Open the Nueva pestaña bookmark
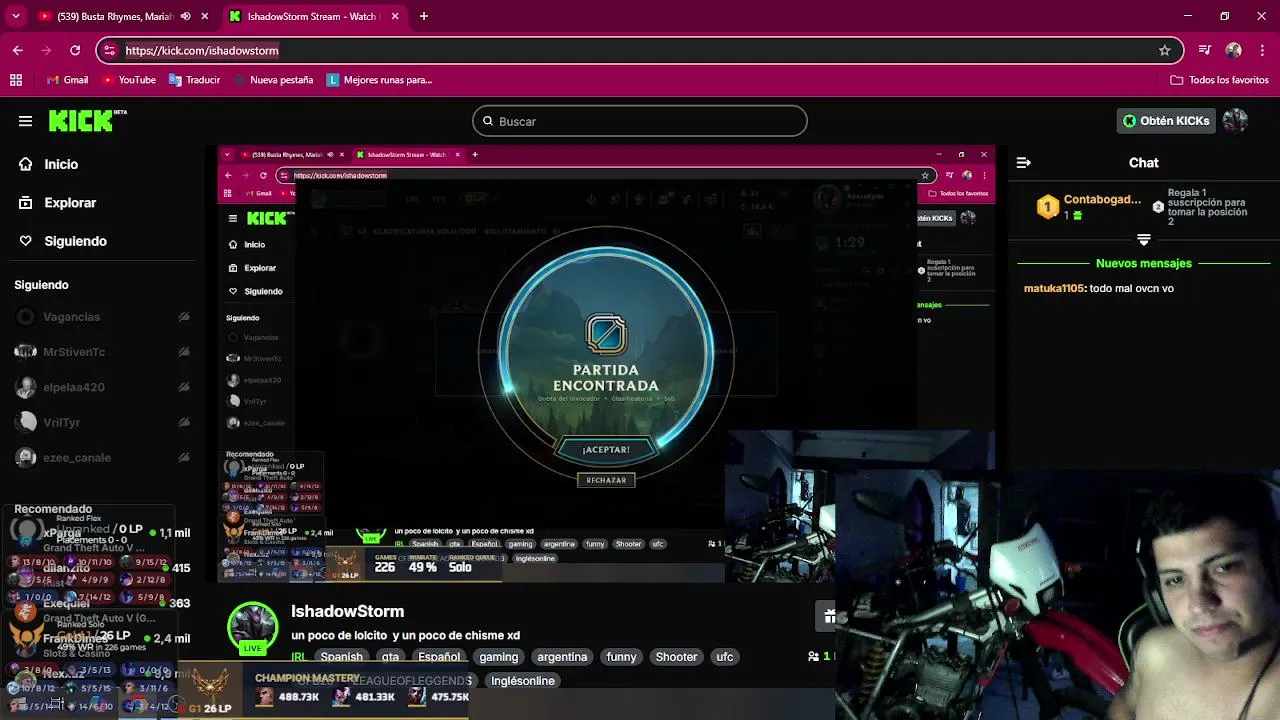Image resolution: width=1280 pixels, height=720 pixels. [272, 80]
